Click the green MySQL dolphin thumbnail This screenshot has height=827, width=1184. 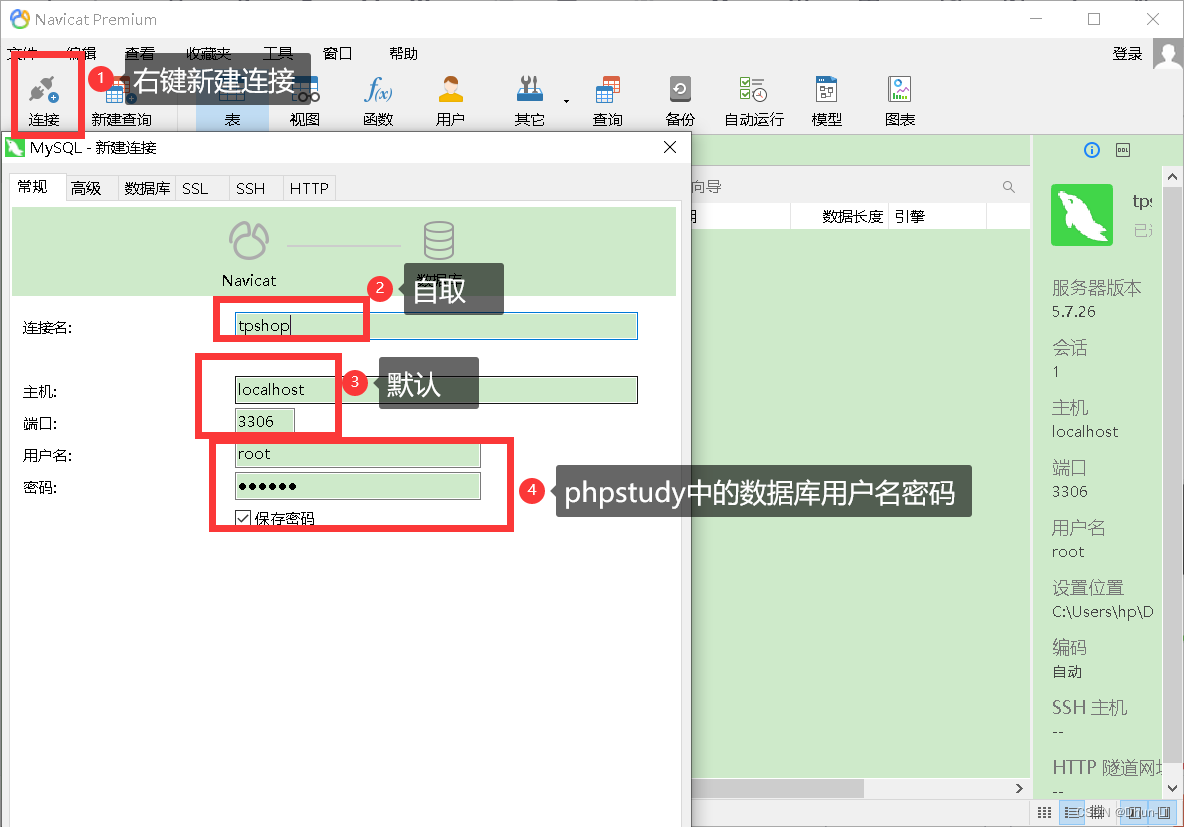pos(1081,214)
